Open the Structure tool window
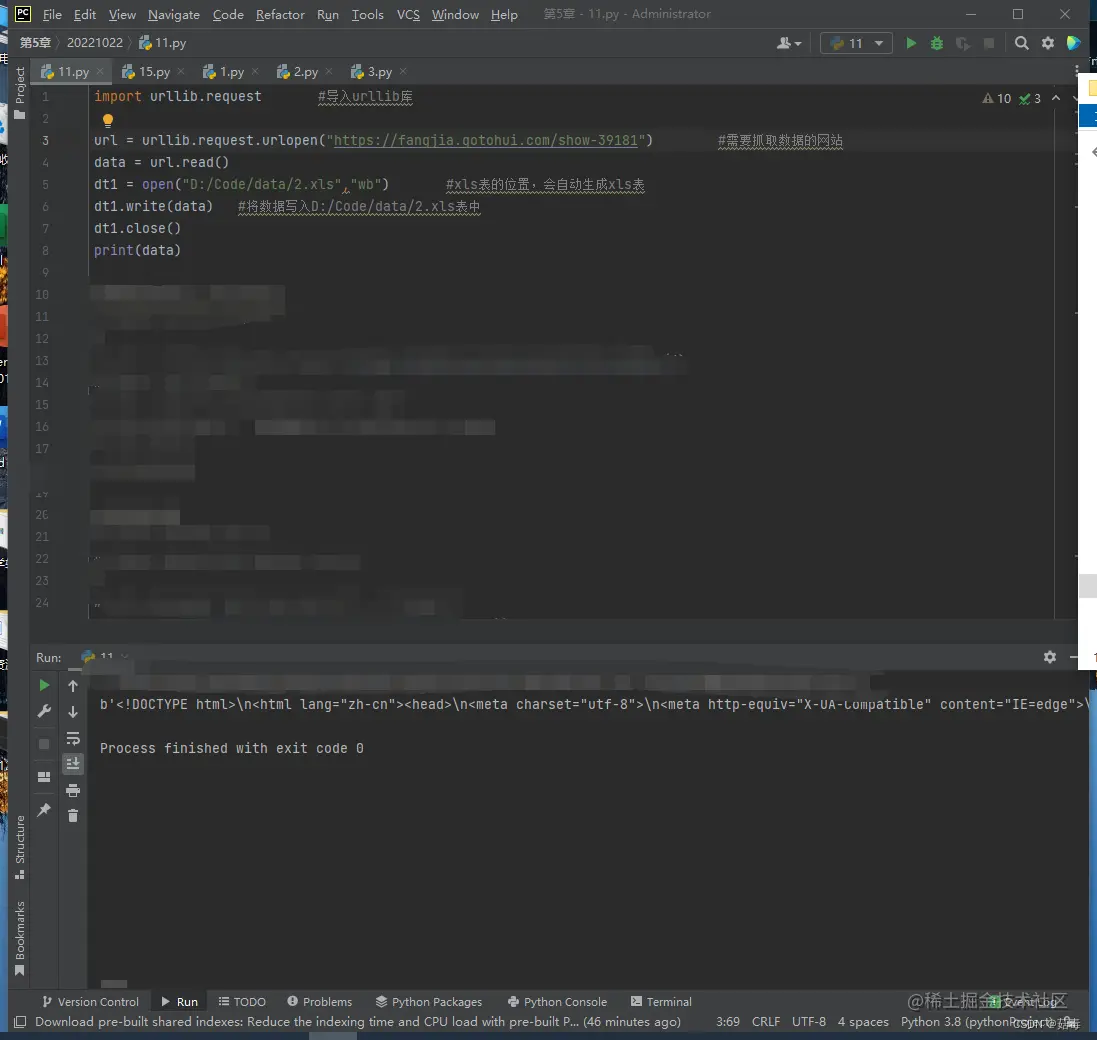This screenshot has width=1097, height=1040. pos(20,847)
